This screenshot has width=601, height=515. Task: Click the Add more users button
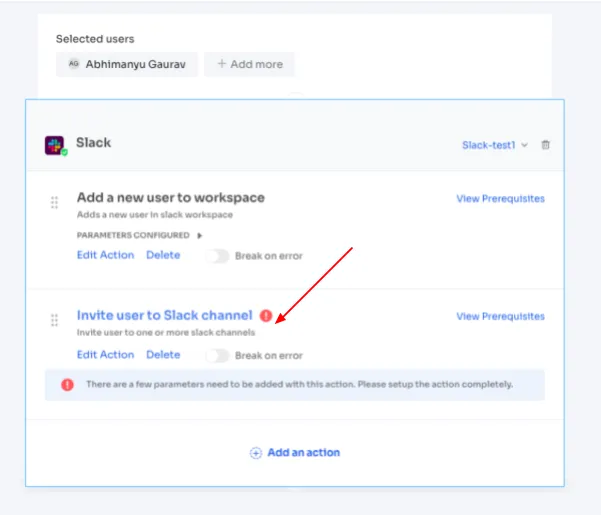(x=250, y=64)
